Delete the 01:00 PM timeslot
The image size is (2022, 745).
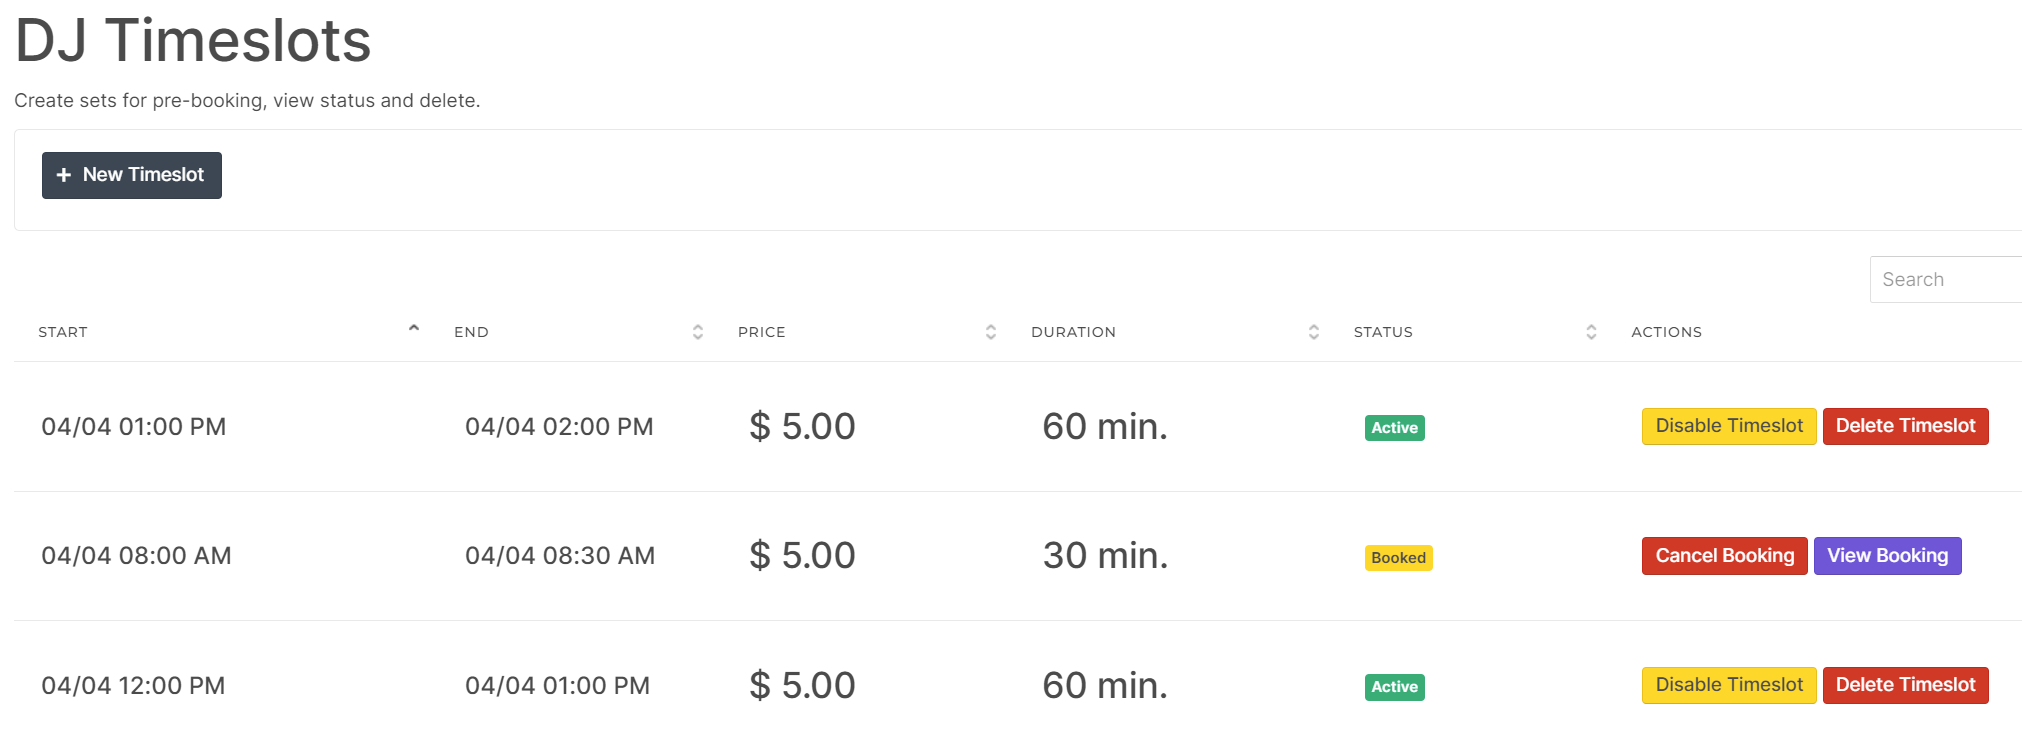coord(1904,426)
